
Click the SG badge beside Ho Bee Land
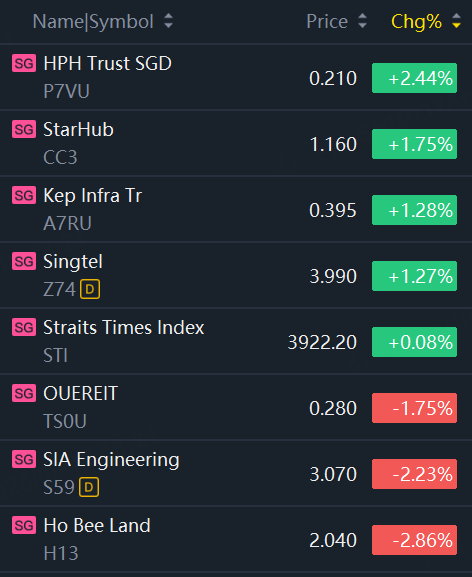[24, 525]
